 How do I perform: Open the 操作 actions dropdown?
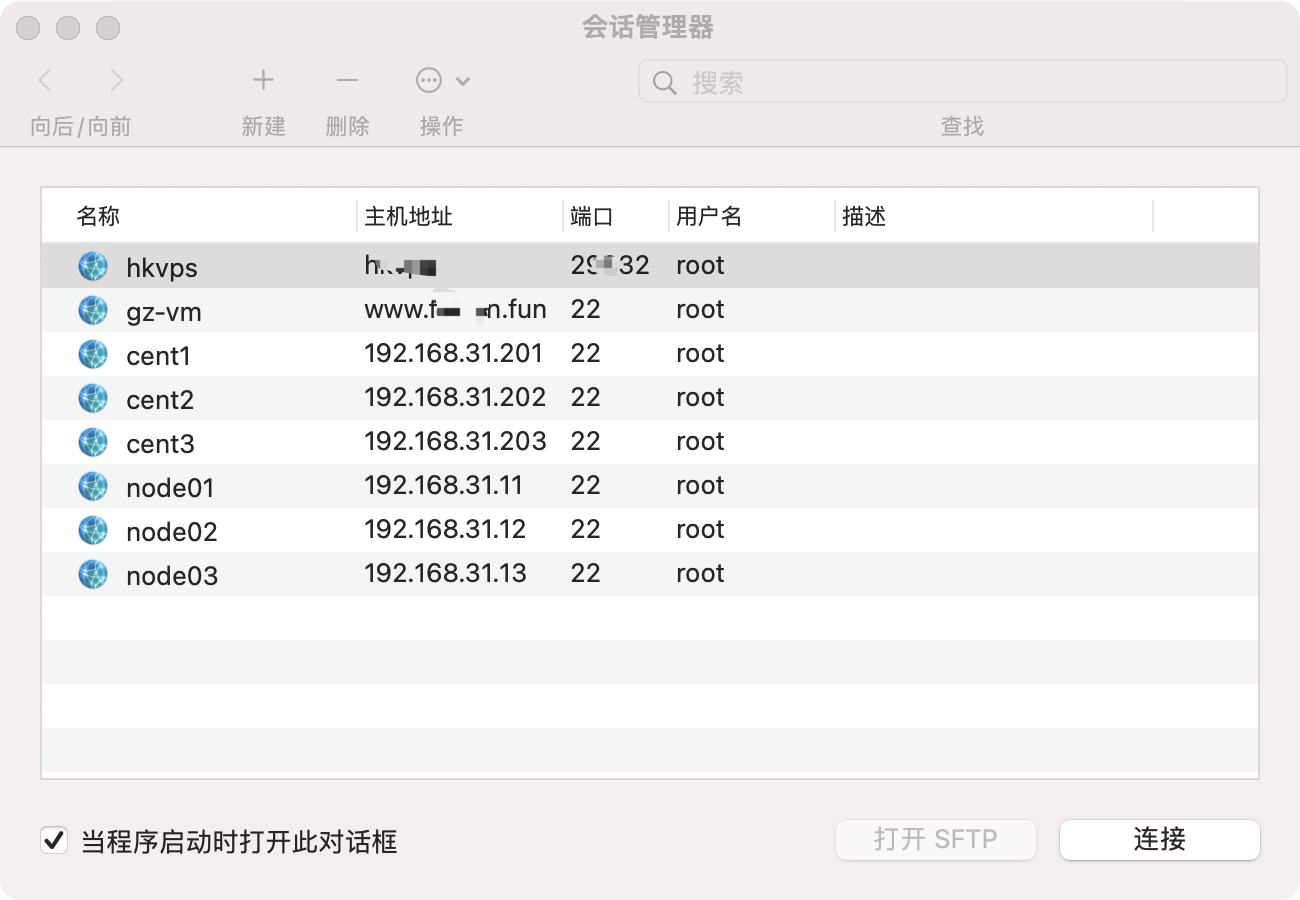(x=442, y=81)
